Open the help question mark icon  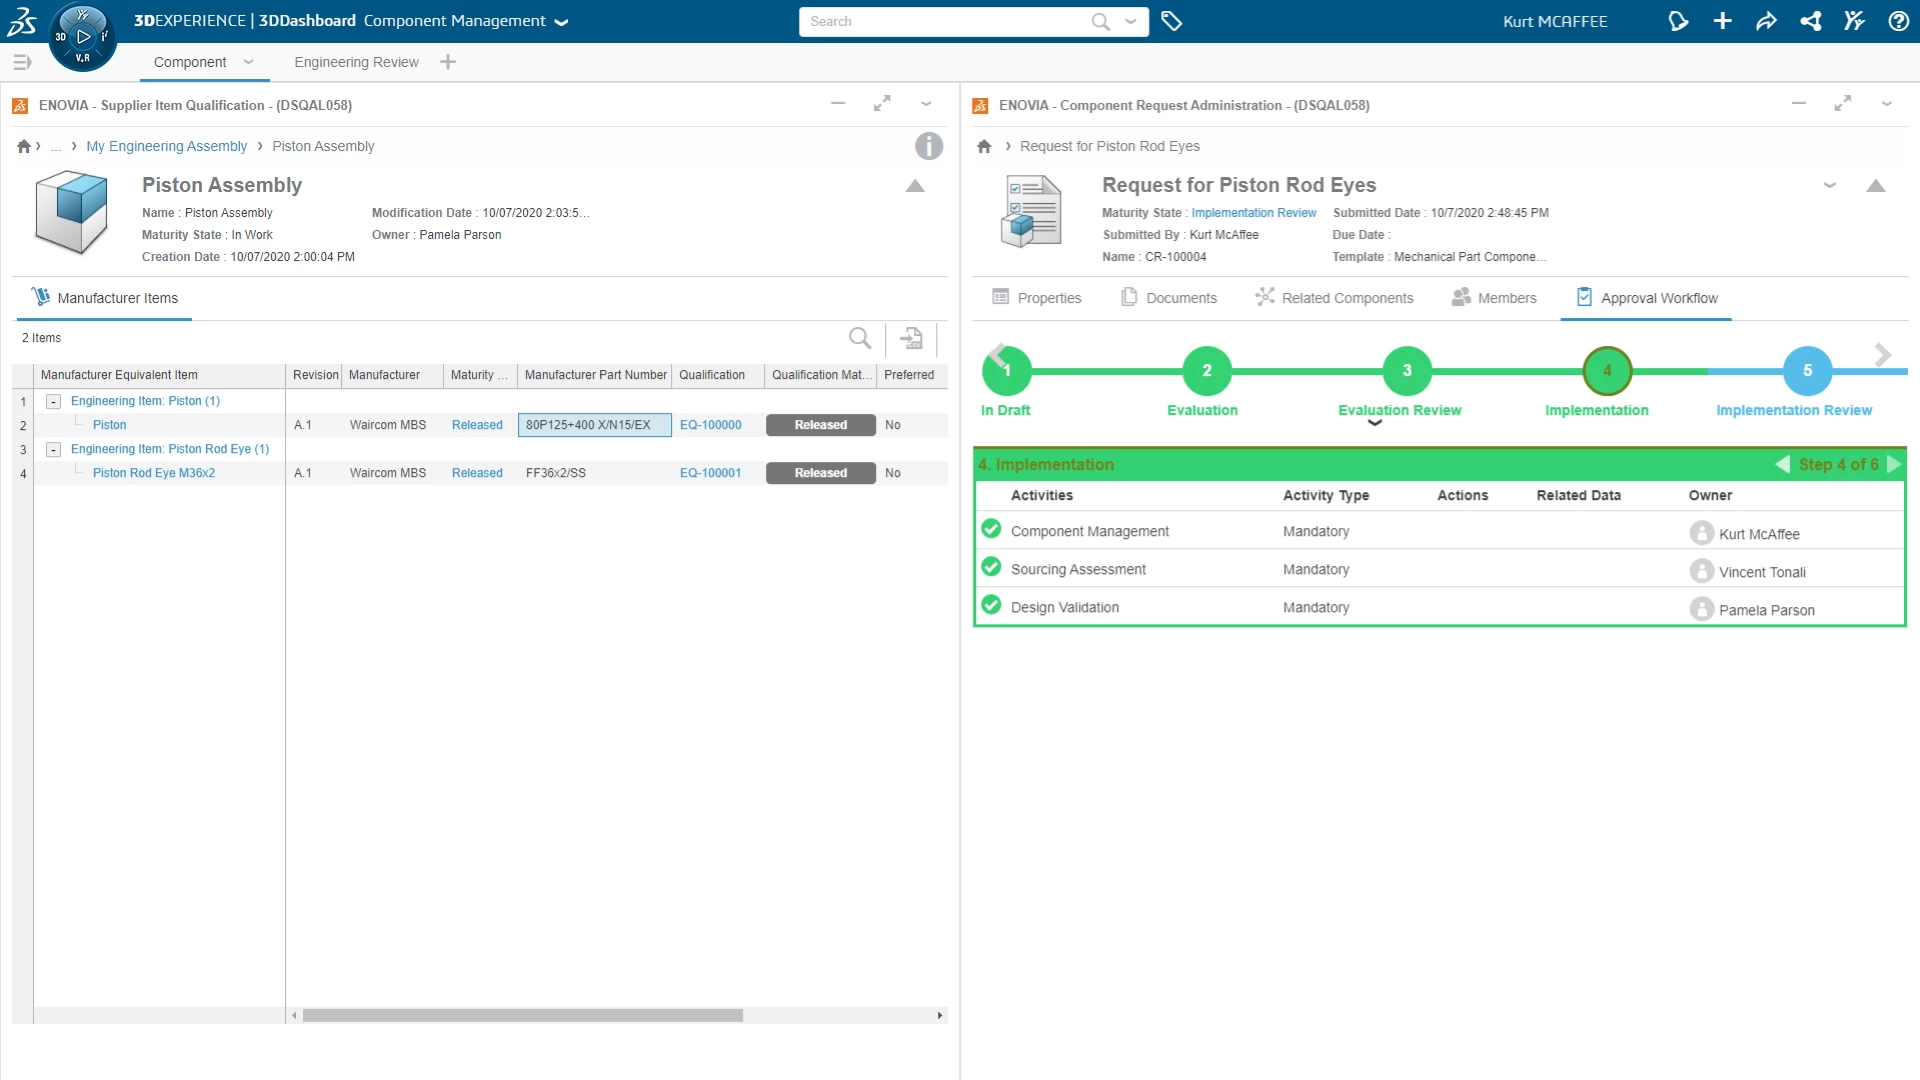1898,21
